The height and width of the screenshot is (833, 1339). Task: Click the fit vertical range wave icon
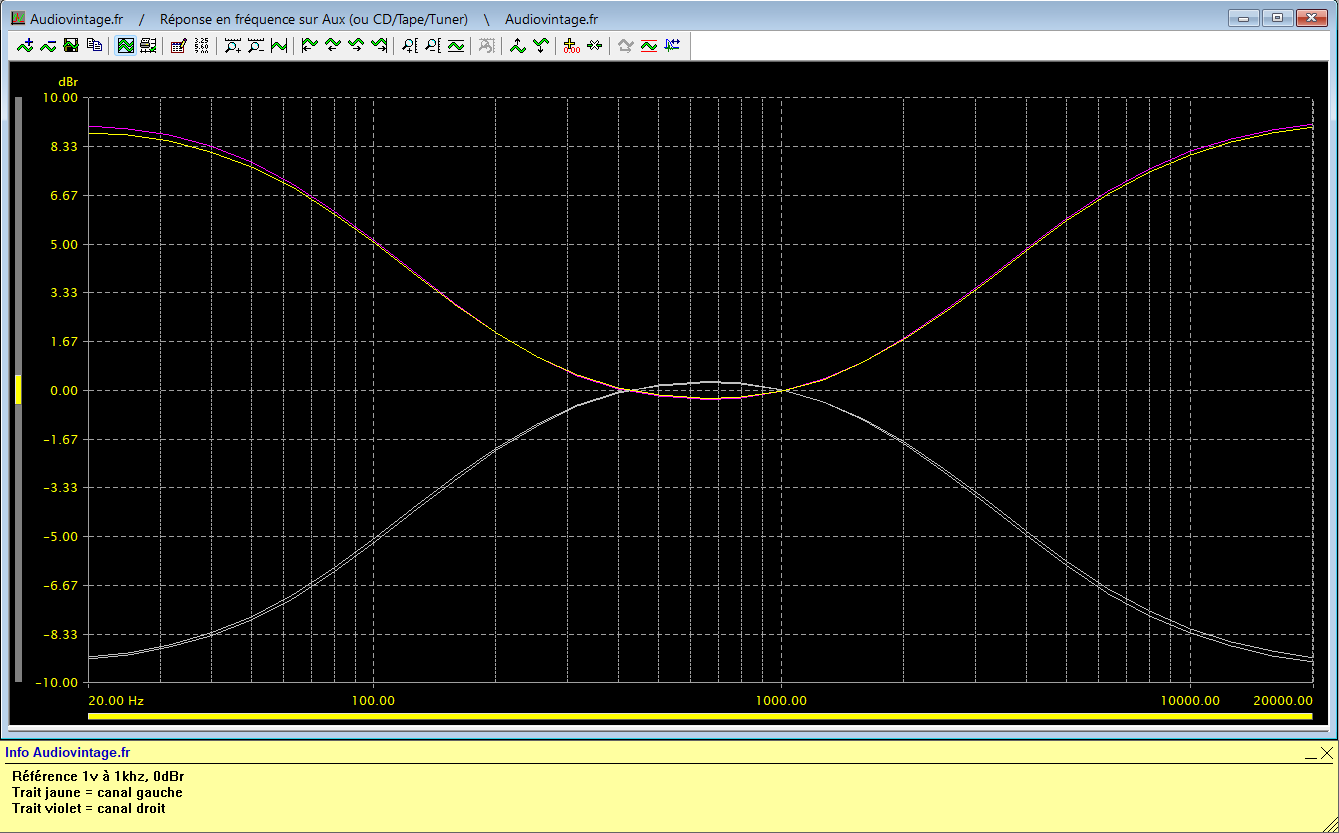(x=456, y=45)
